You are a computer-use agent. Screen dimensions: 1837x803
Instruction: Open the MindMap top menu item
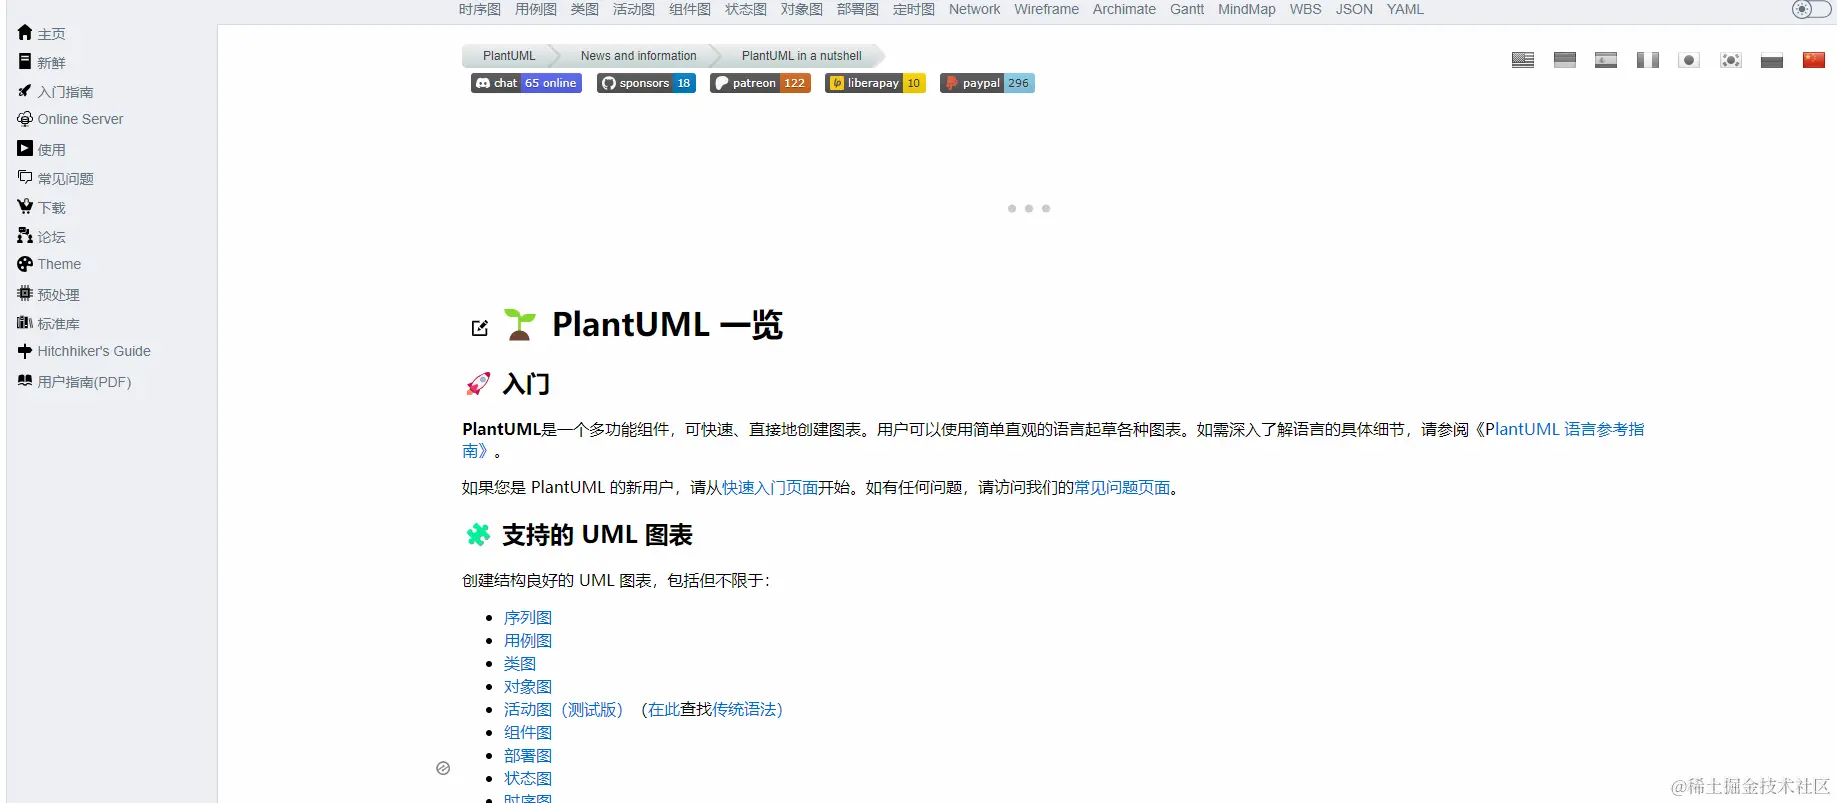click(x=1247, y=9)
